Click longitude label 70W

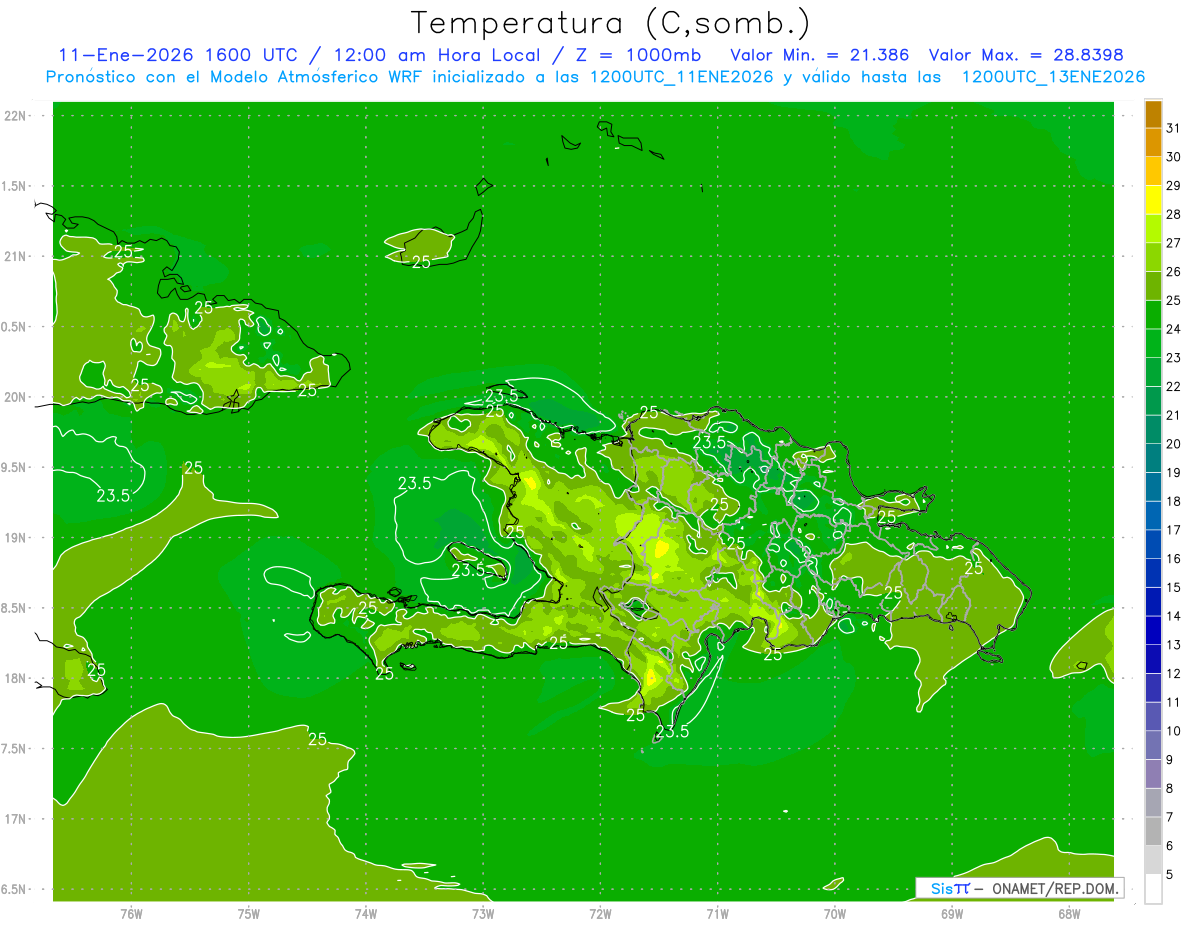[x=835, y=914]
